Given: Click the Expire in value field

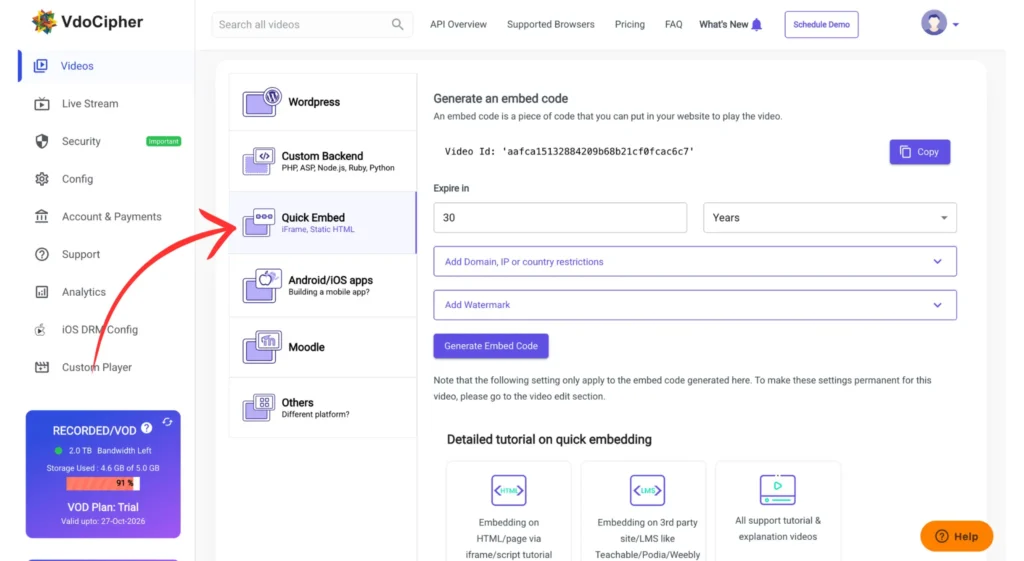Looking at the screenshot, I should pyautogui.click(x=560, y=217).
